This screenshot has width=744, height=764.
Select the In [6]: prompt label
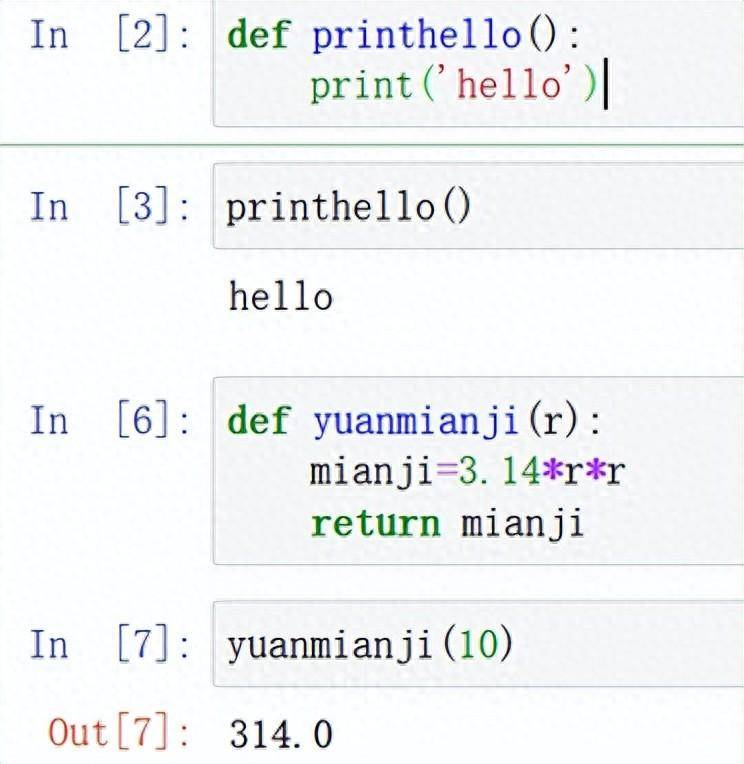point(110,420)
